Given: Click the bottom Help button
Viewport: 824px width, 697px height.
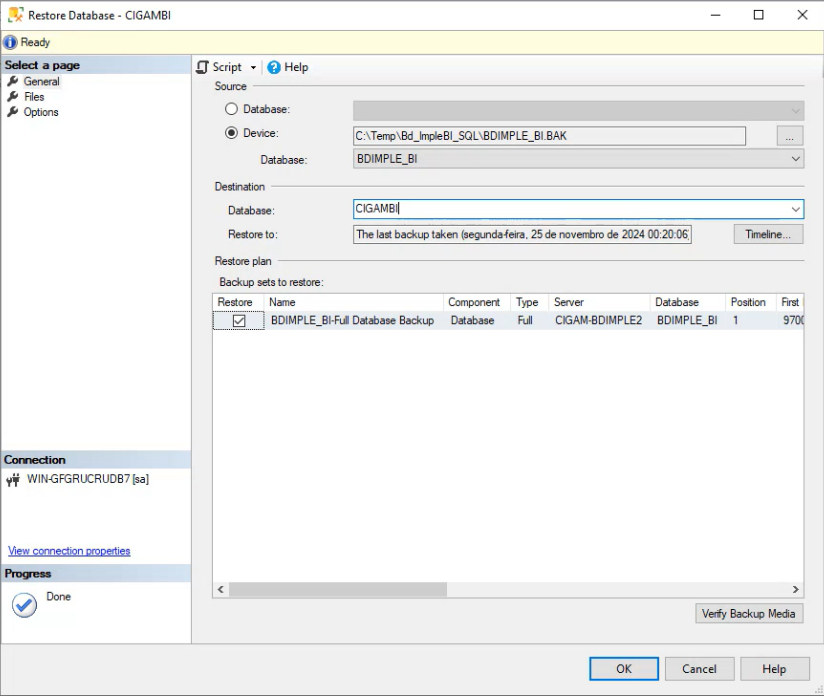Looking at the screenshot, I should click(775, 669).
